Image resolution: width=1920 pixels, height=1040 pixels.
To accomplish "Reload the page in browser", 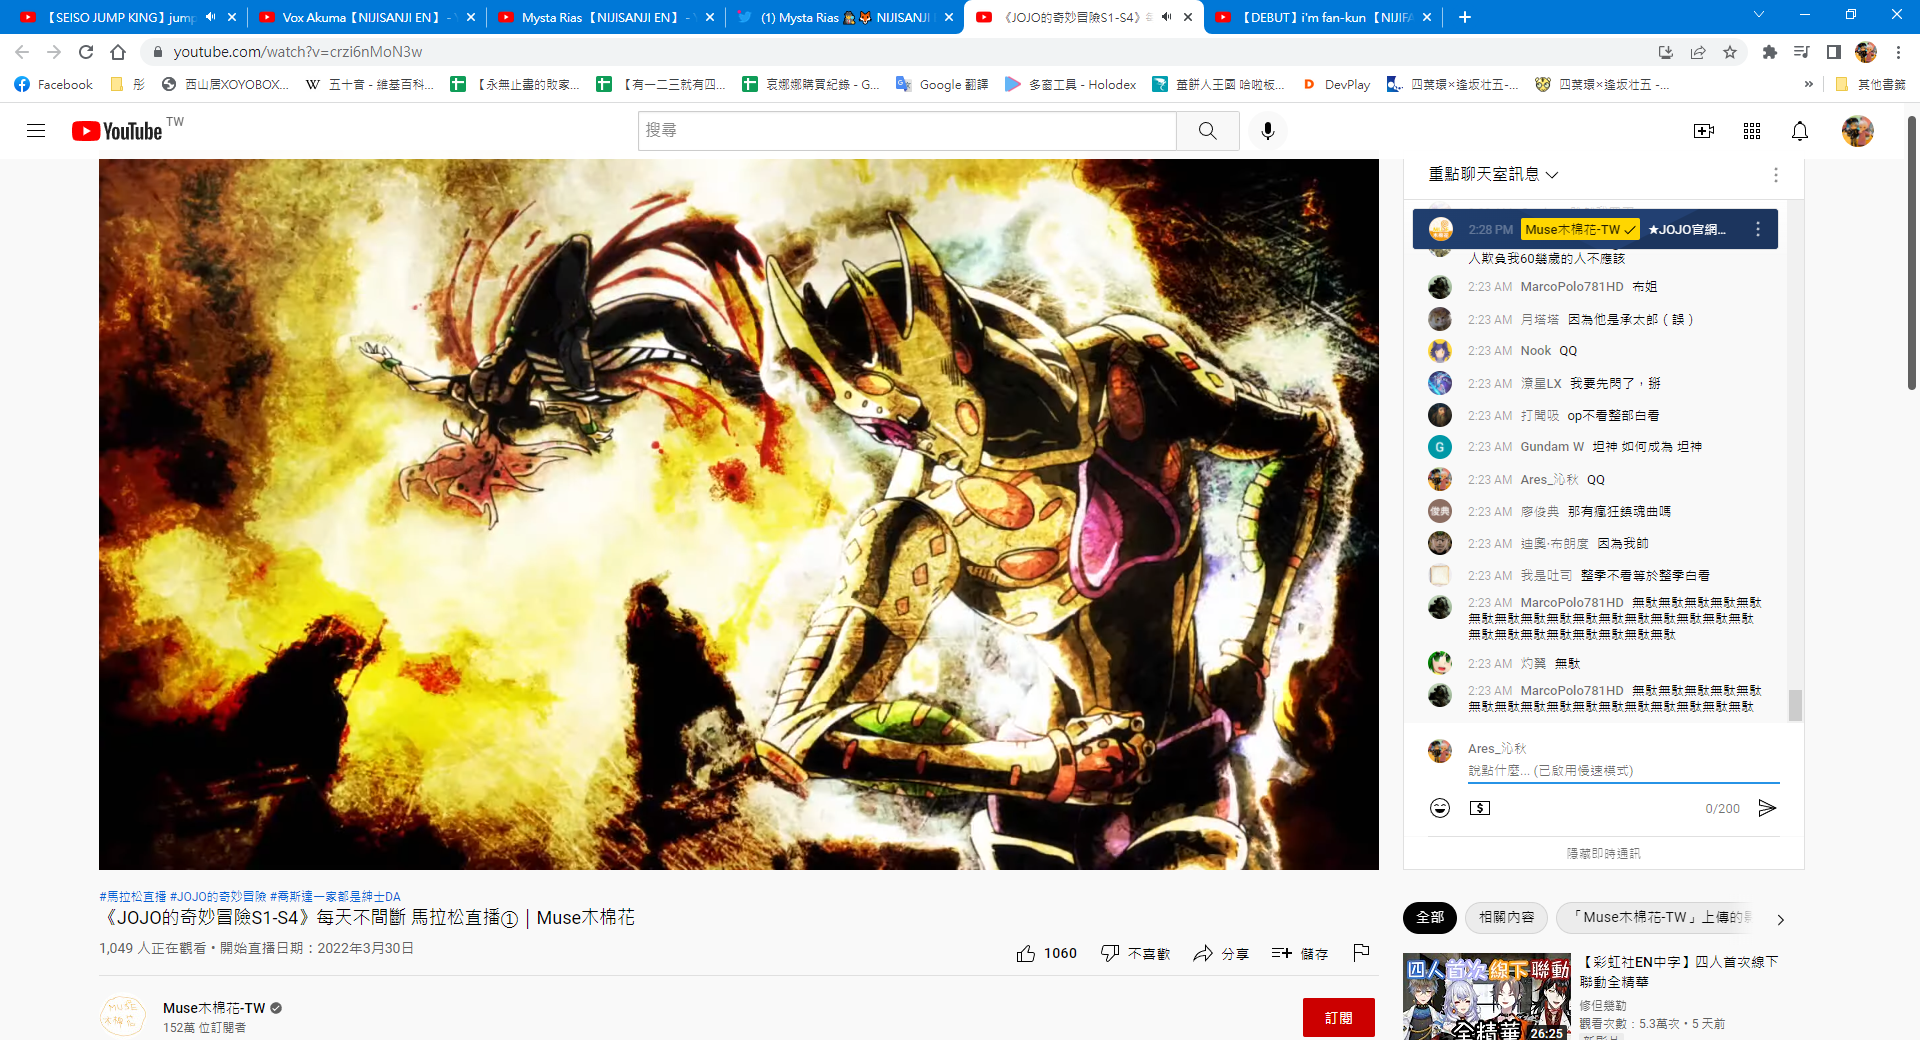I will pos(86,52).
